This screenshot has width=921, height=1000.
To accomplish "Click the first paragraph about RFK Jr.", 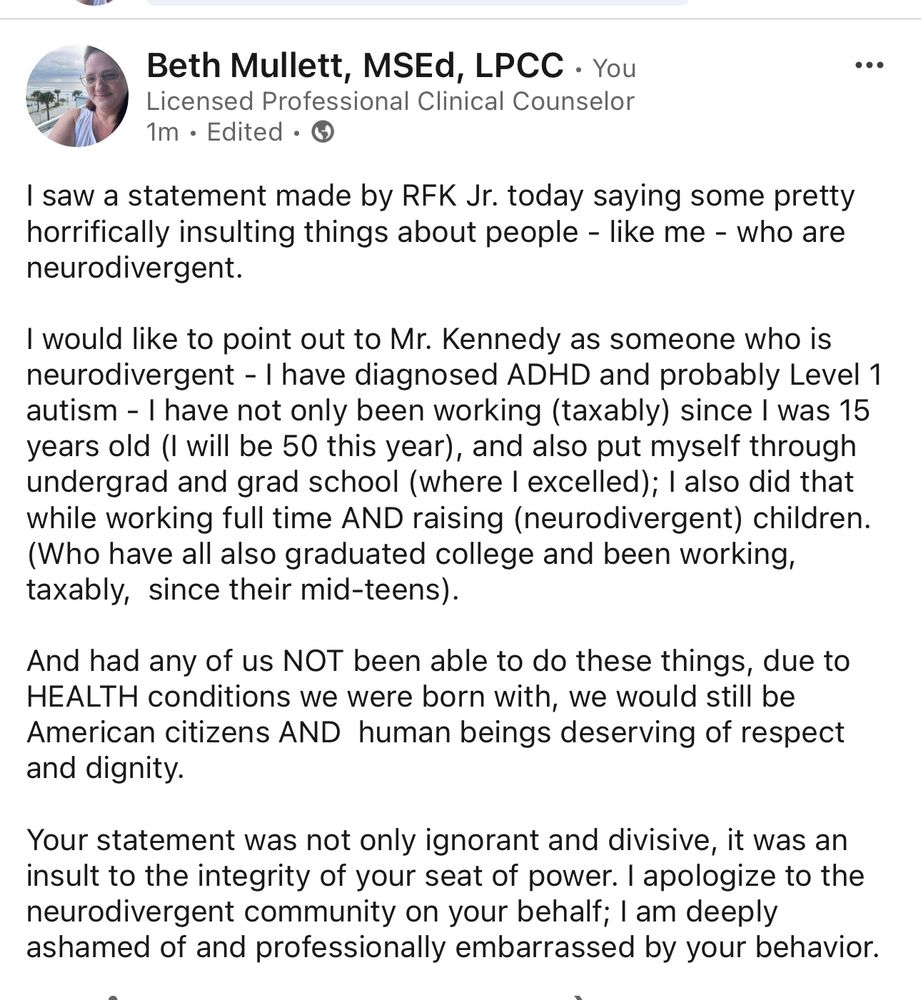I will coord(440,232).
